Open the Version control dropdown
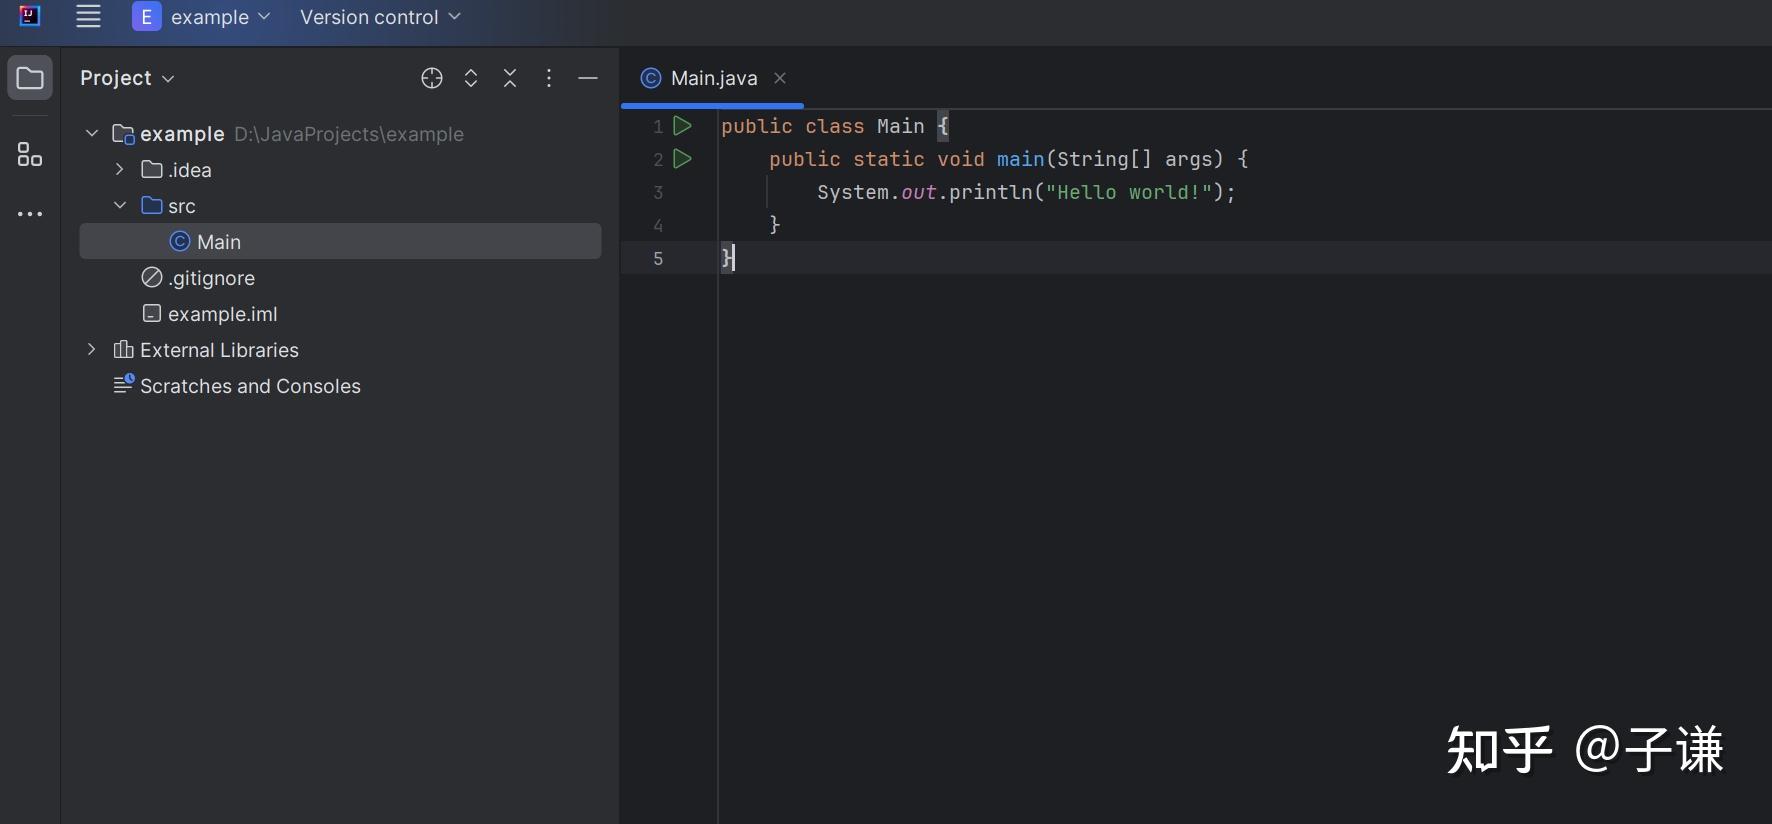Screen dimensions: 1772x824 pyautogui.click(x=380, y=17)
